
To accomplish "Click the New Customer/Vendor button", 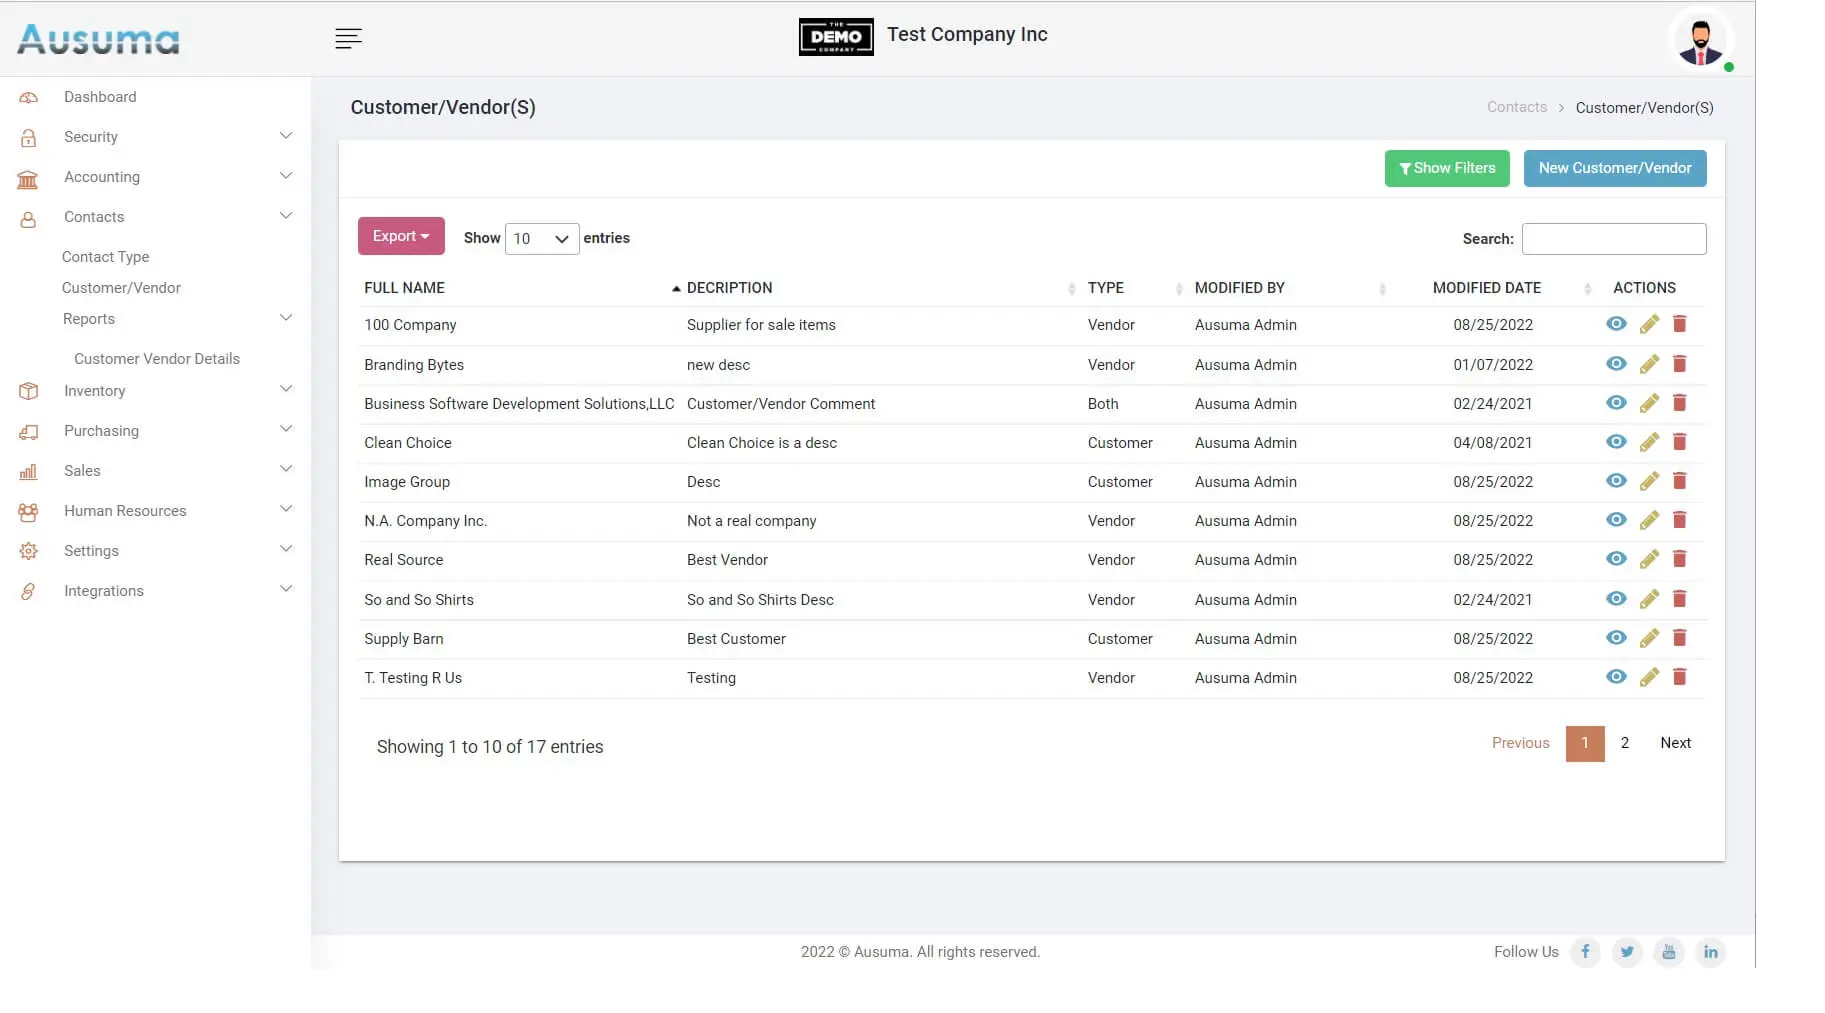I will (1614, 168).
